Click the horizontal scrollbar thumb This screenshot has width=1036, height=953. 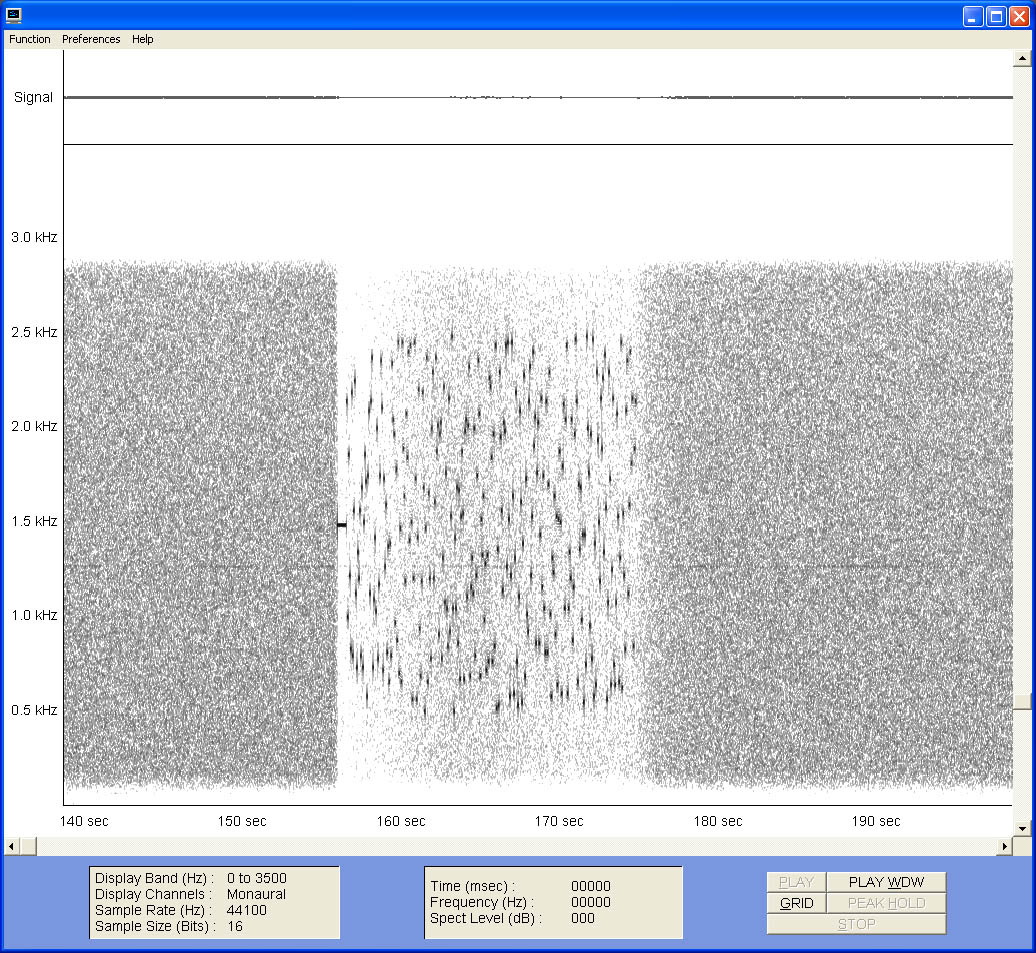coord(28,846)
